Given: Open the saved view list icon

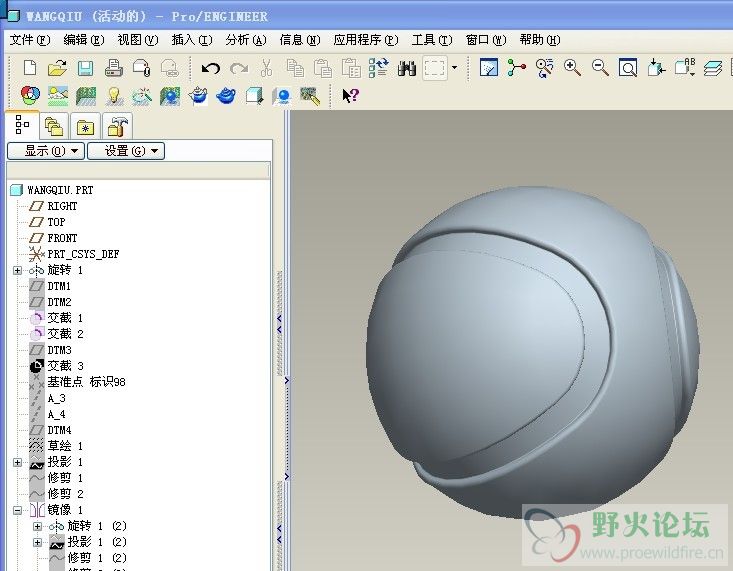Looking at the screenshot, I should [x=685, y=68].
